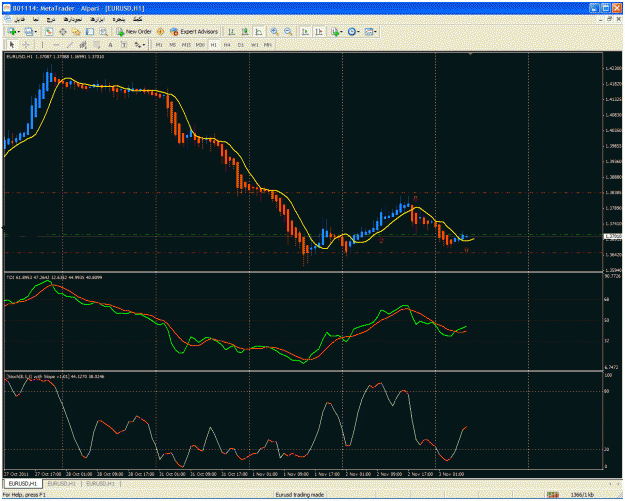This screenshot has height=501, width=625.
Task: Set timeframe to H4
Action: pyautogui.click(x=227, y=45)
